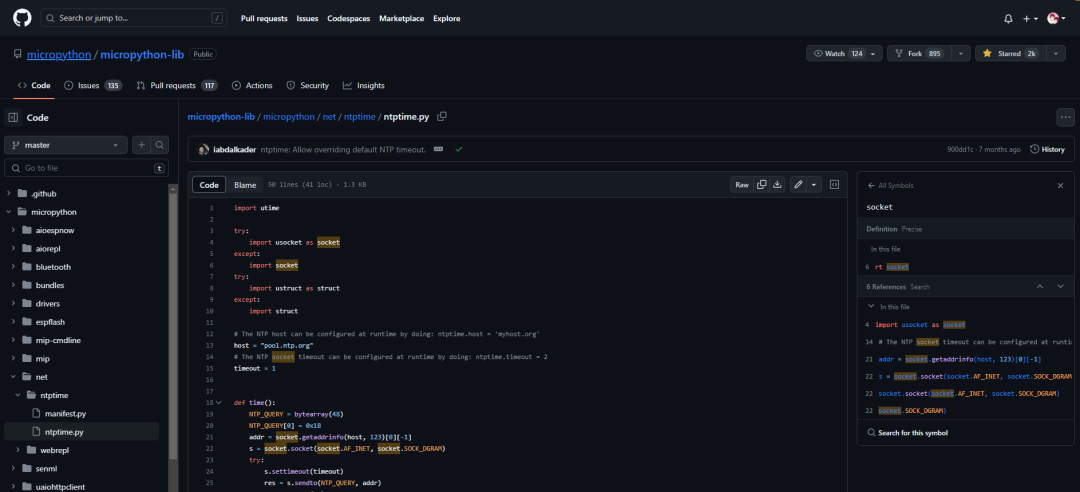Add a file using the plus icon
Screen dimensions: 1080x492
141,145
